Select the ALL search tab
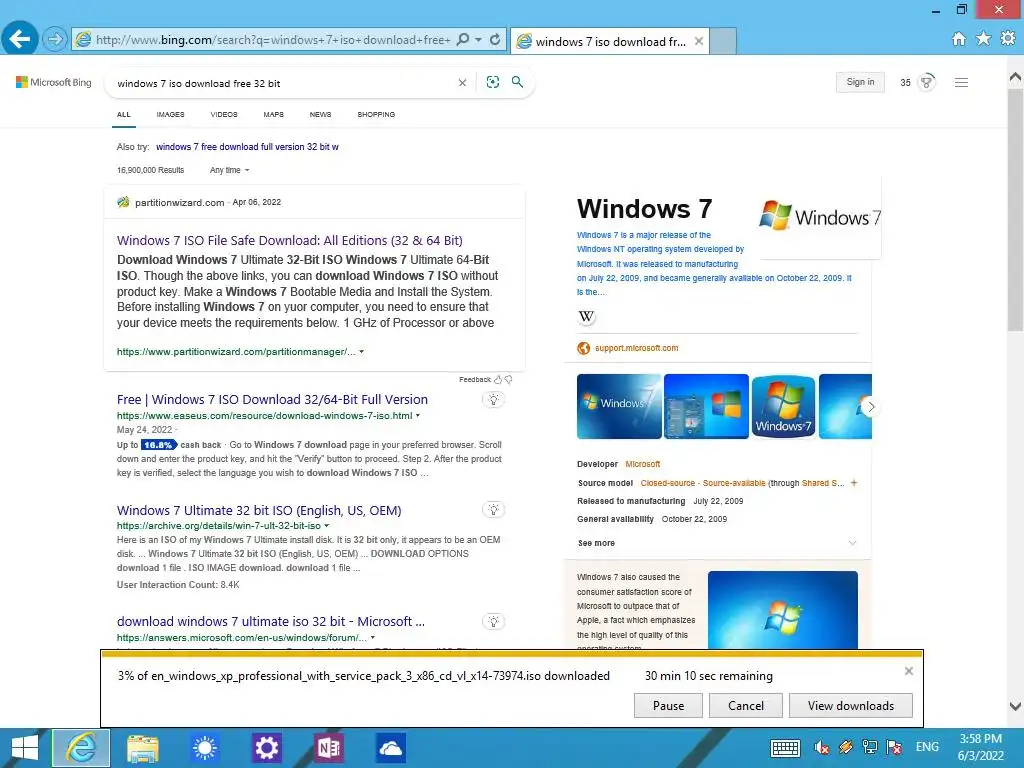The height and width of the screenshot is (768, 1024). pyautogui.click(x=123, y=114)
